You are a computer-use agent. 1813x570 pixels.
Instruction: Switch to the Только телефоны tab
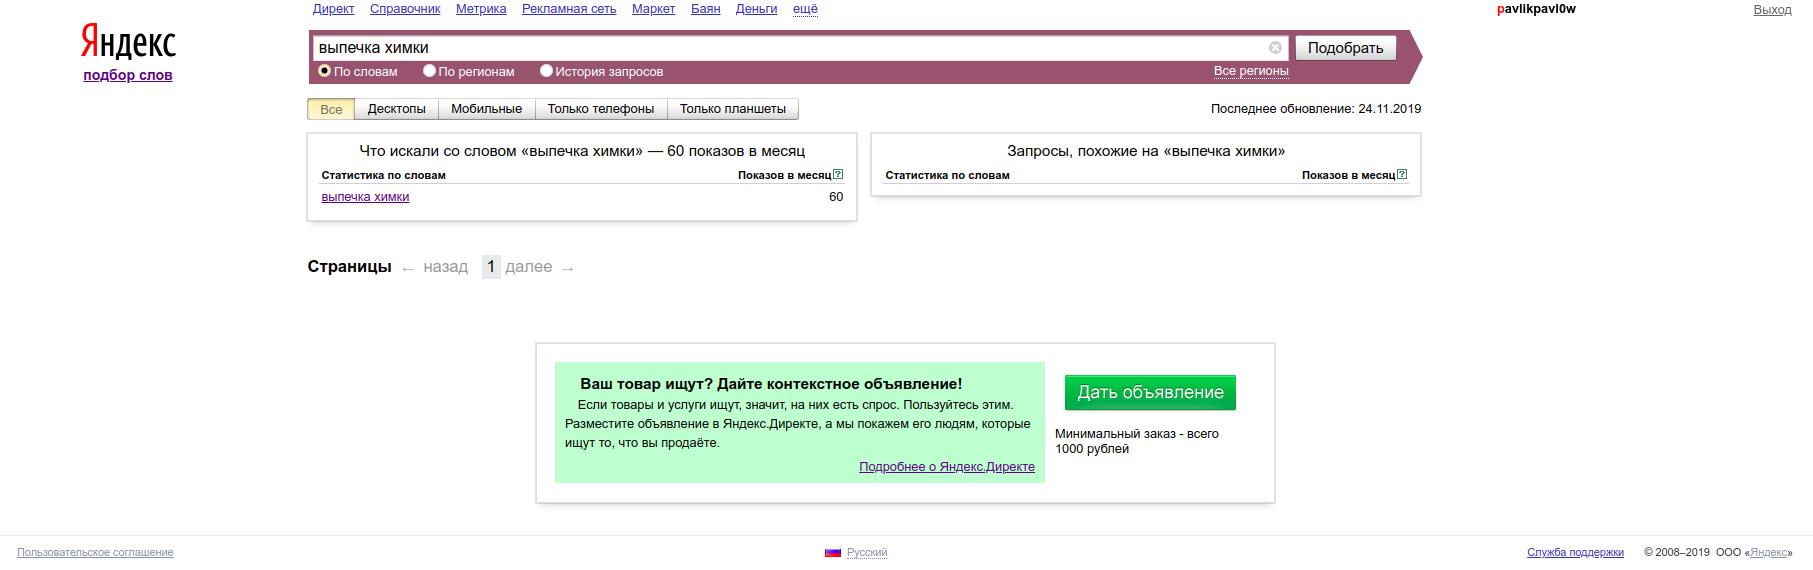pyautogui.click(x=601, y=109)
